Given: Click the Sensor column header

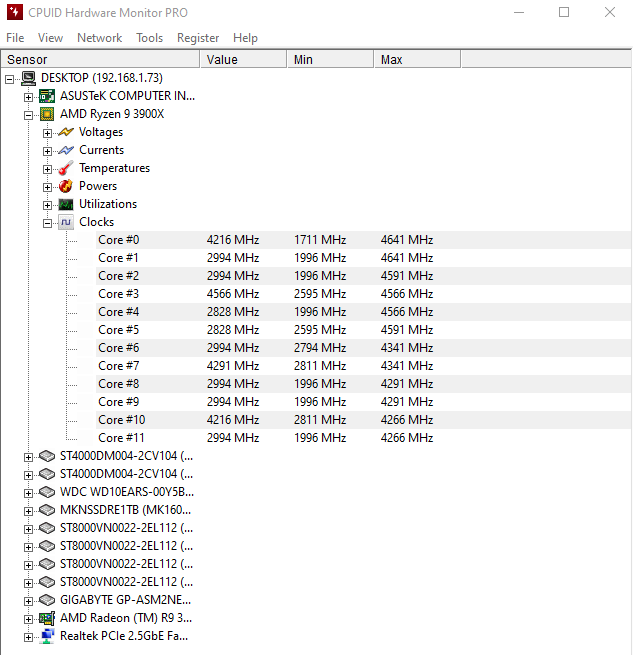Looking at the screenshot, I should pyautogui.click(x=100, y=59).
